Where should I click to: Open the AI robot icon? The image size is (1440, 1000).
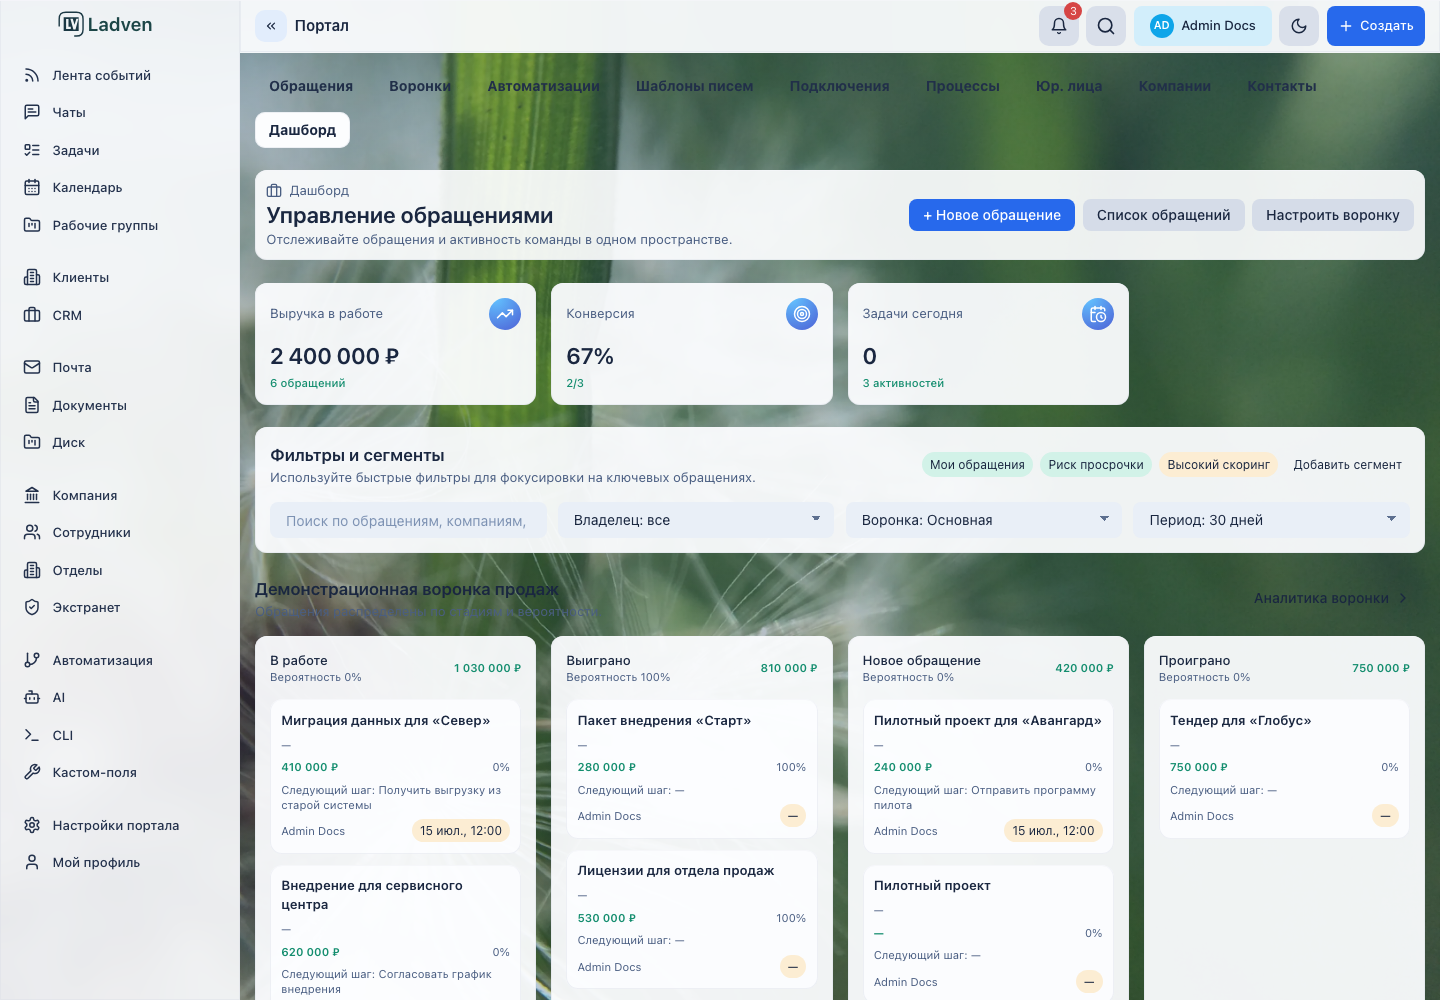pyautogui.click(x=32, y=697)
